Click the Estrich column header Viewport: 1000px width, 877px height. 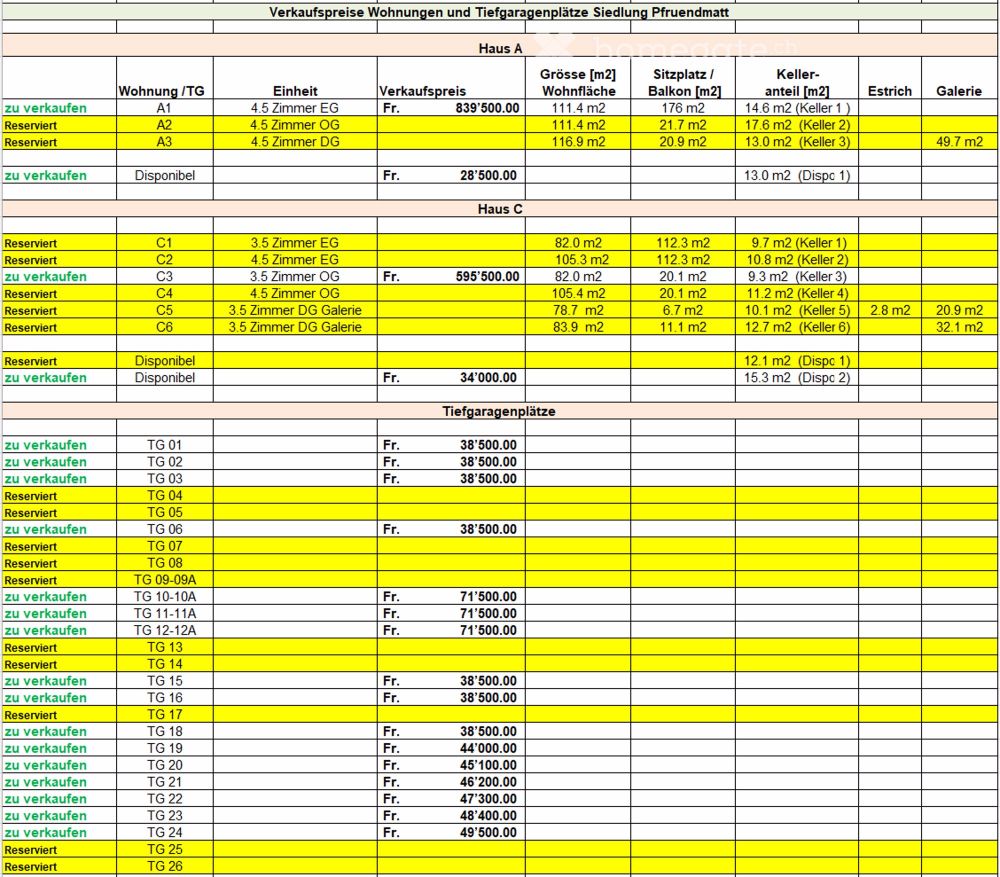point(889,91)
